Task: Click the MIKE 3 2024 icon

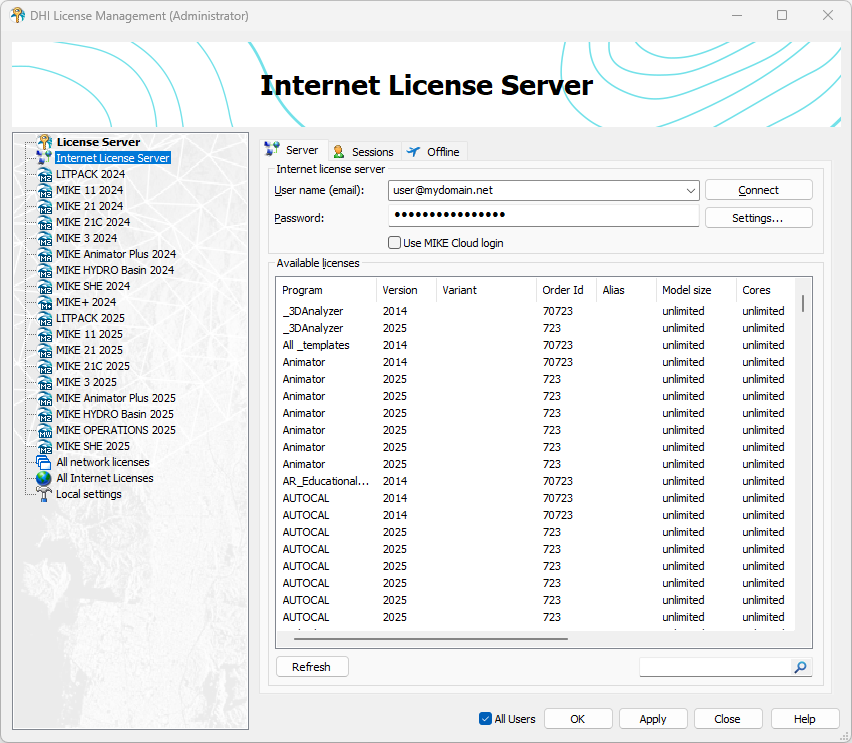Action: pyautogui.click(x=45, y=239)
